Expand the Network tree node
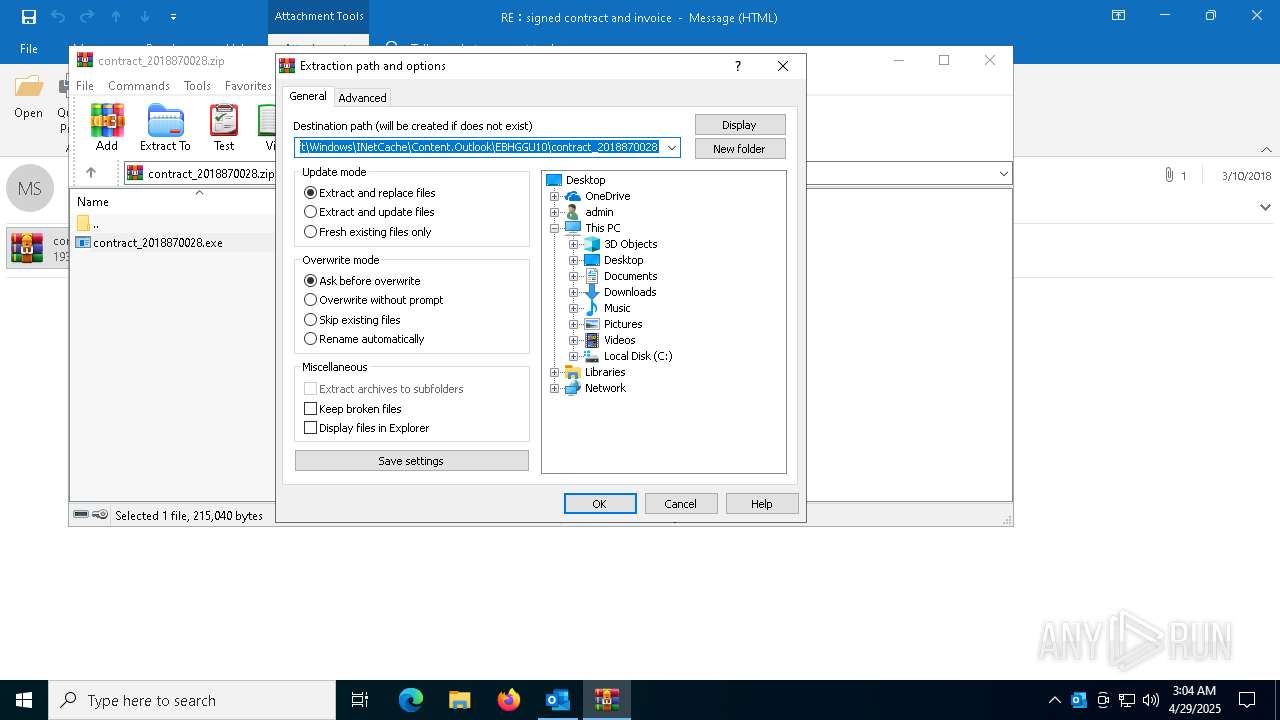The image size is (1280, 720). pyautogui.click(x=554, y=388)
